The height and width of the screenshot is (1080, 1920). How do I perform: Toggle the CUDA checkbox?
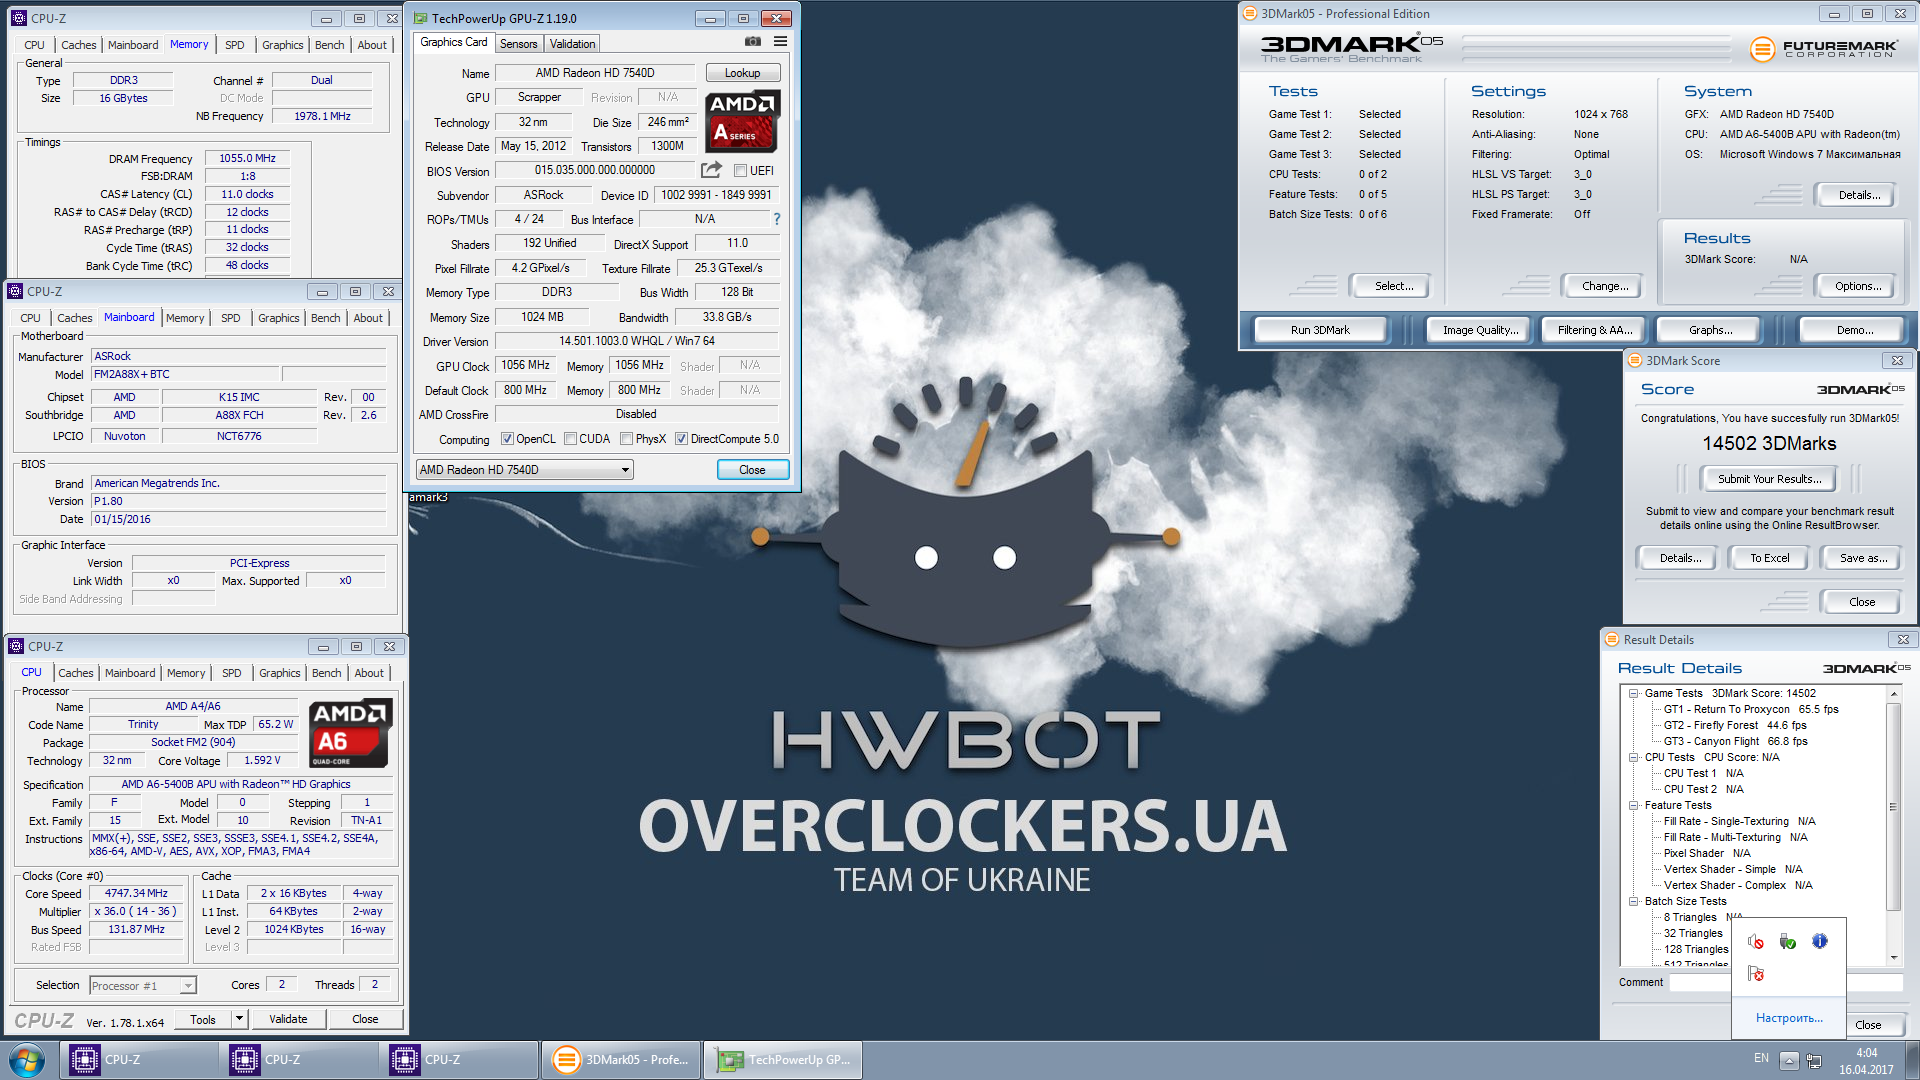click(x=570, y=439)
